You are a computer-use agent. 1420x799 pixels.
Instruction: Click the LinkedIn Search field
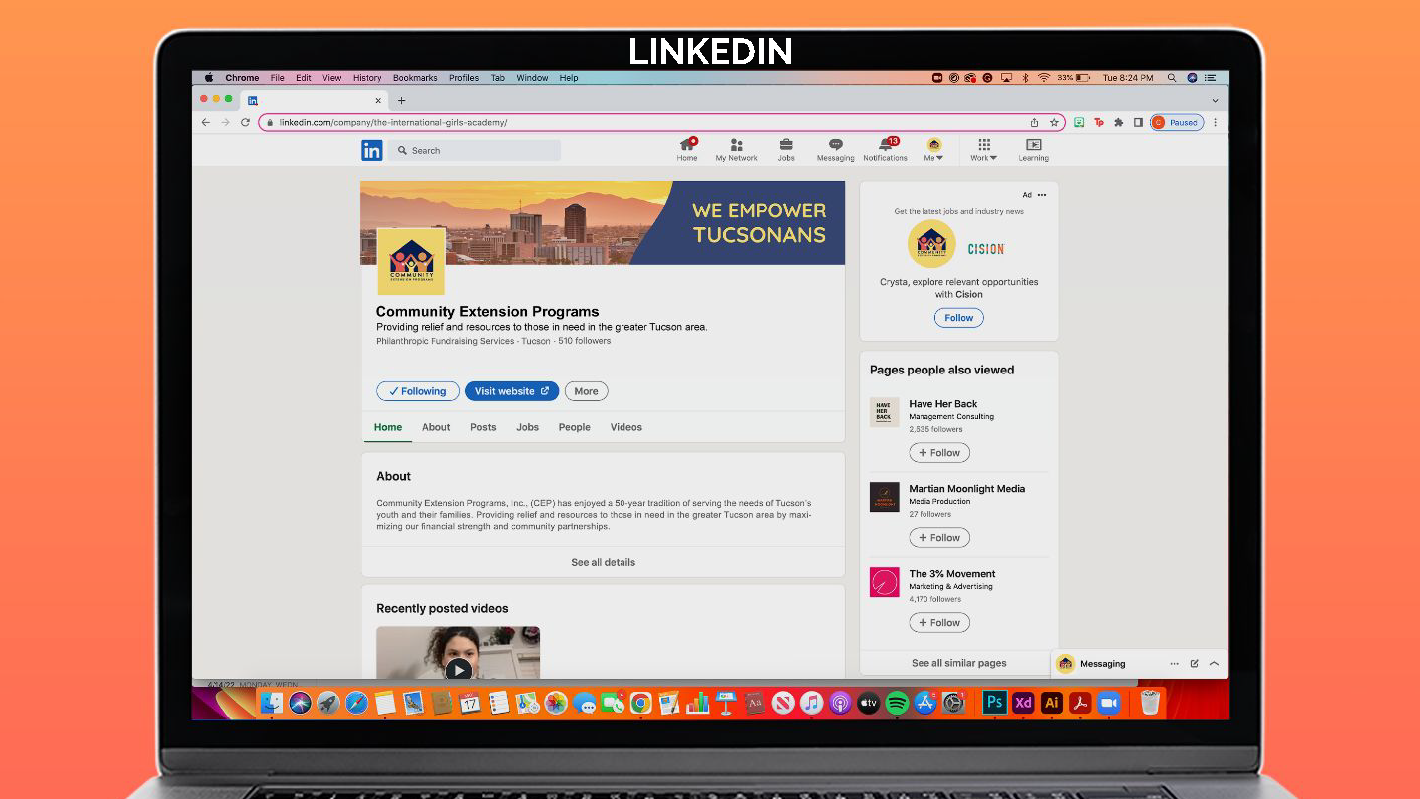tap(474, 151)
